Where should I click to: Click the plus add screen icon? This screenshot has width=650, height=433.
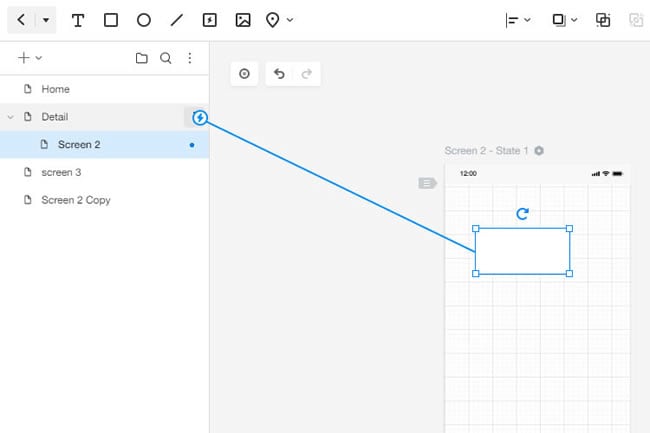(24, 58)
